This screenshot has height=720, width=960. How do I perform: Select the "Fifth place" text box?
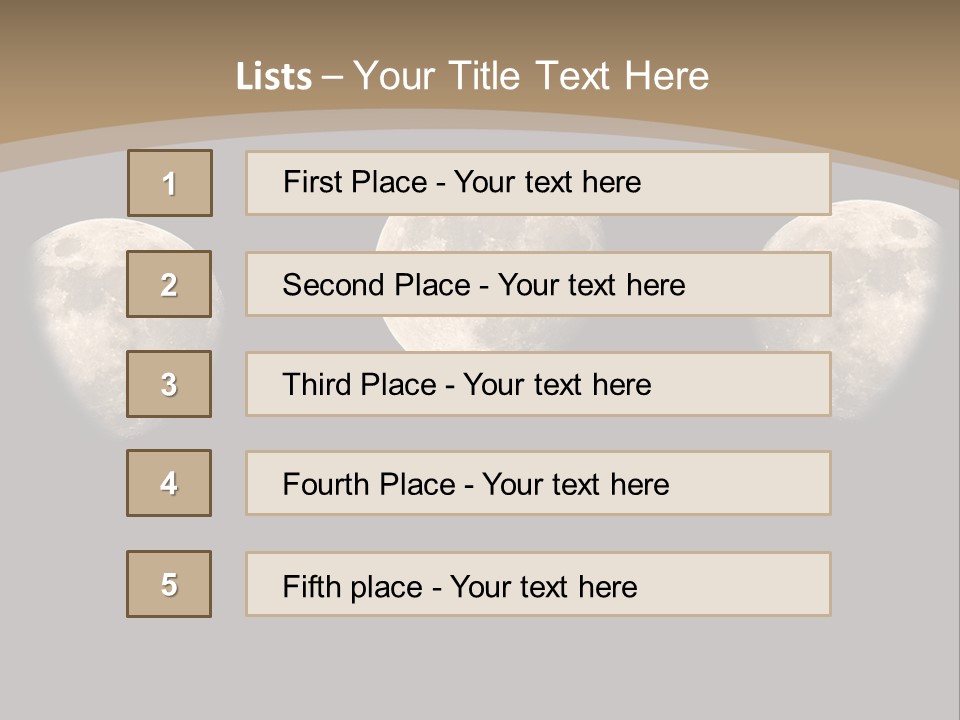tap(538, 585)
